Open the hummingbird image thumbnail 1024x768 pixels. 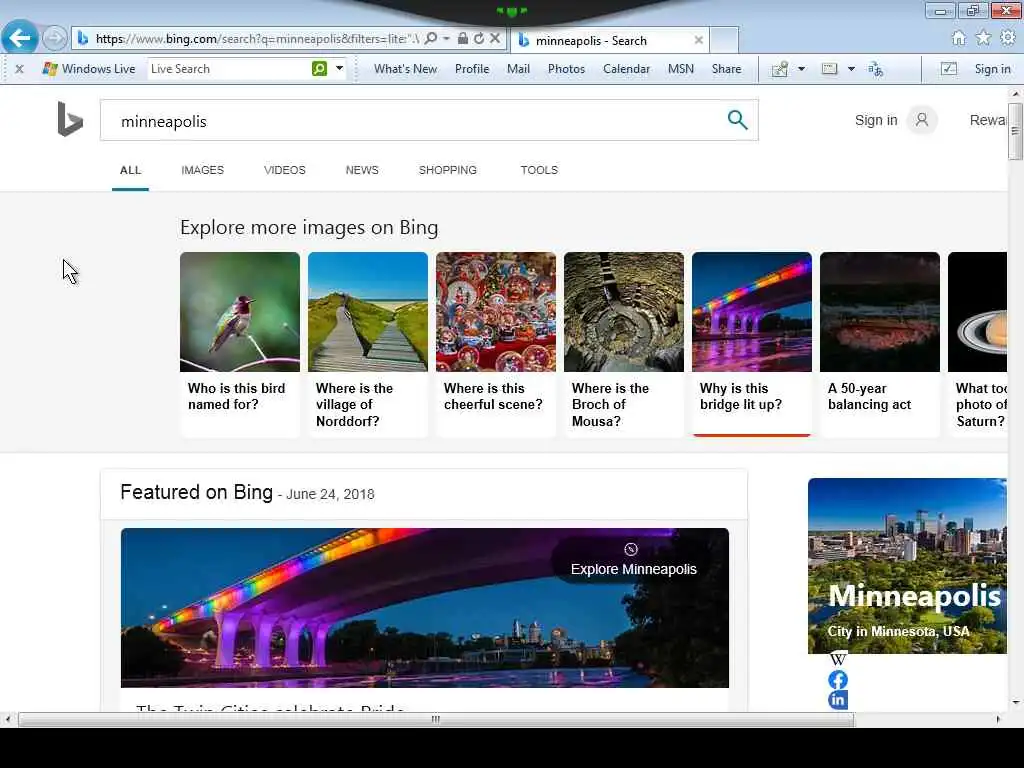pos(240,312)
